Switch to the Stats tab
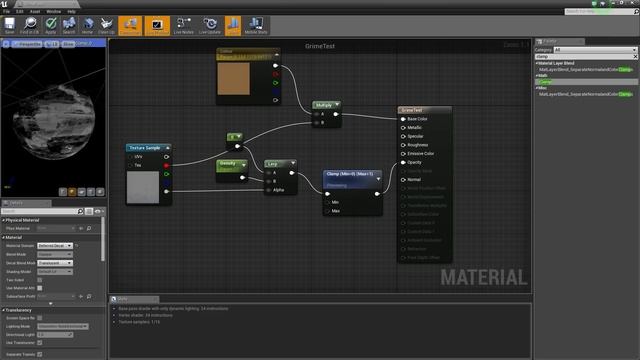Viewport: 640px width, 360px height. 134,299
